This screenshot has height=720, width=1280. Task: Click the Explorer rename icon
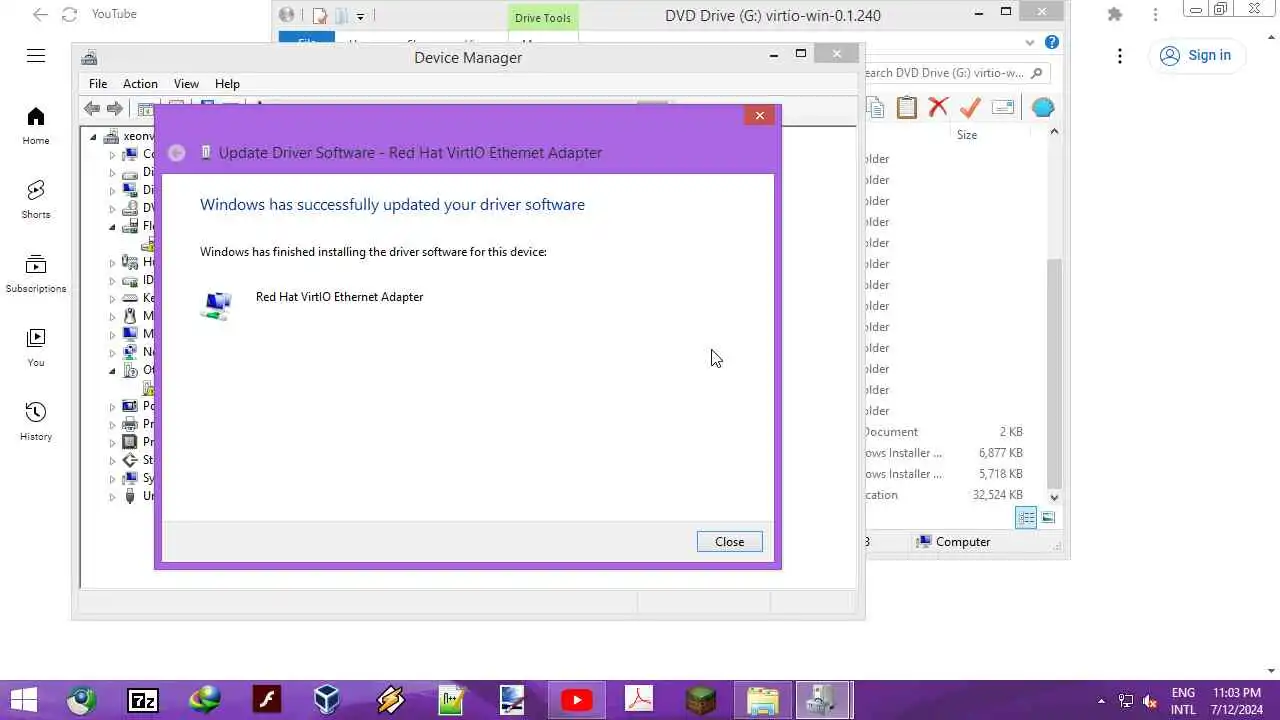pos(1003,108)
